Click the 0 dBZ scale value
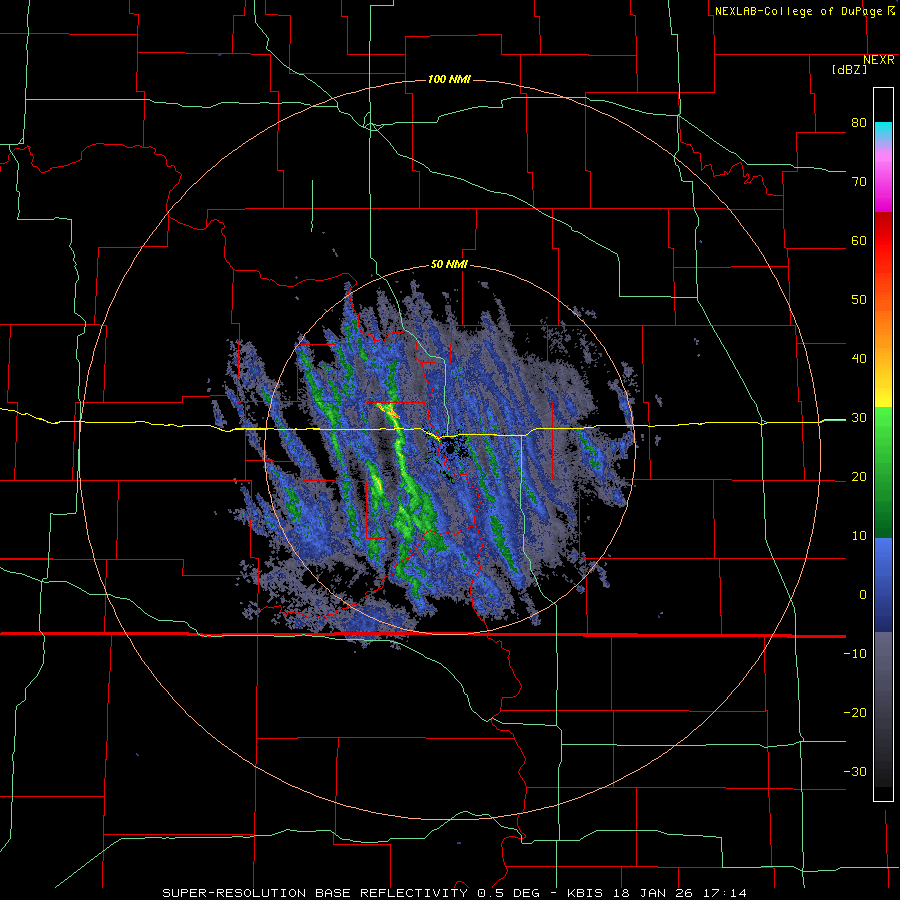Image resolution: width=900 pixels, height=900 pixels. point(863,595)
